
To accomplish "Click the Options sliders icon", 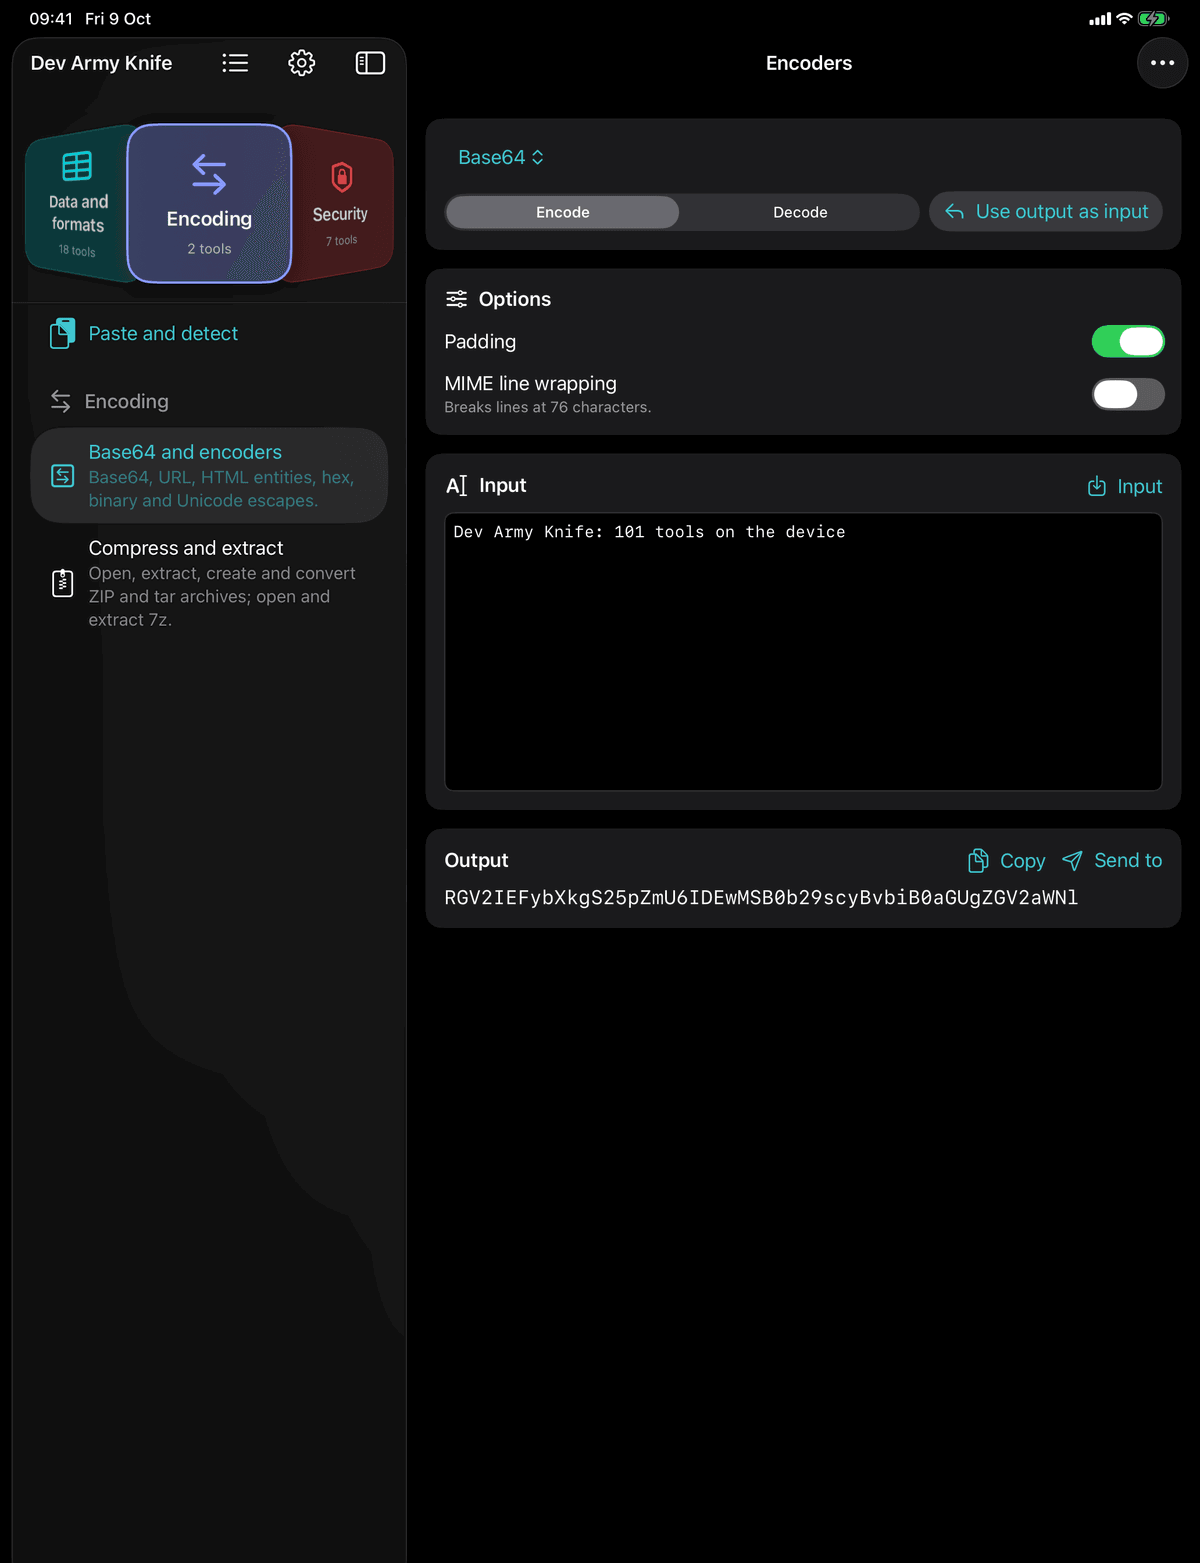I will [456, 299].
